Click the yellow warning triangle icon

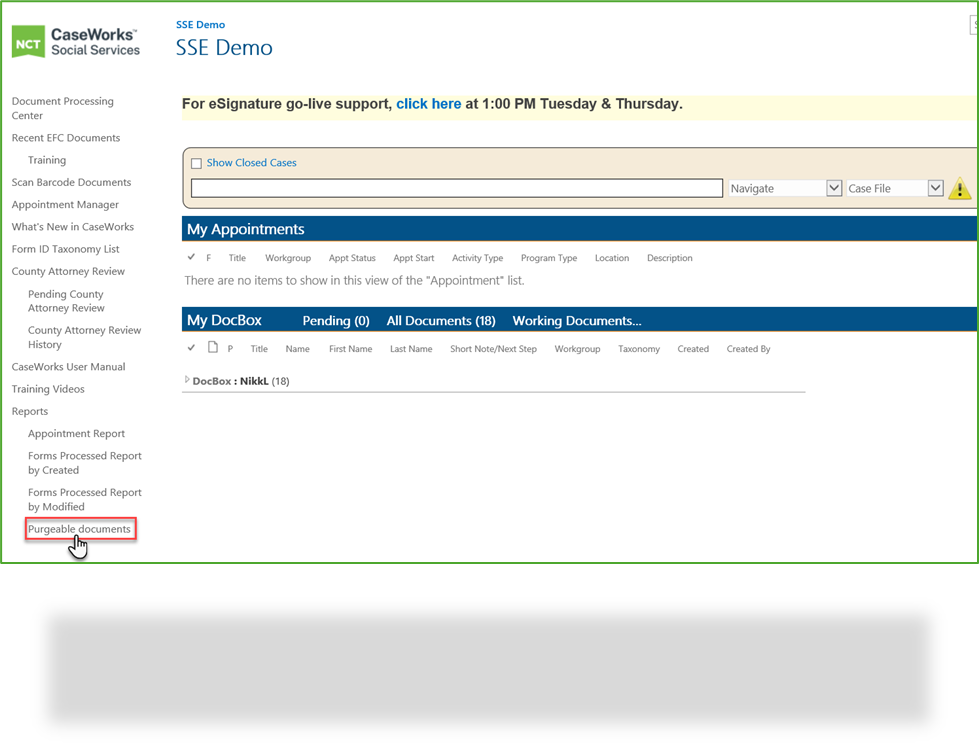click(959, 188)
